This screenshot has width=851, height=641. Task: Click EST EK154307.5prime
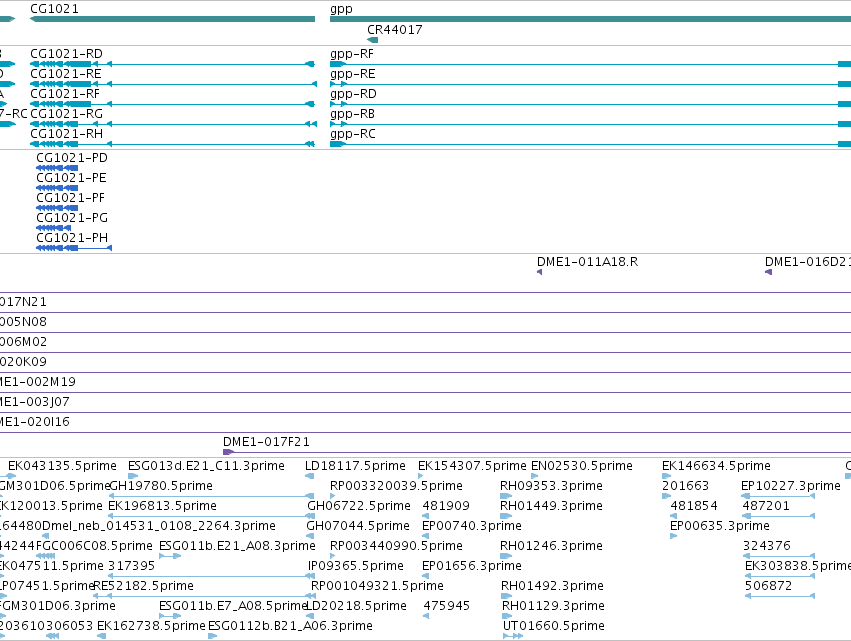click(472, 466)
